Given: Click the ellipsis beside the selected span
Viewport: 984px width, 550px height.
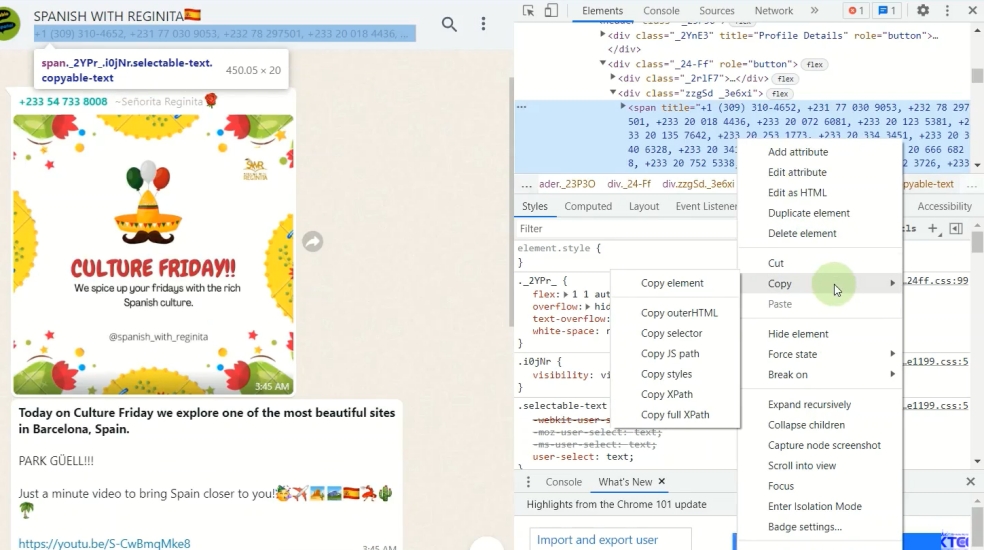Looking at the screenshot, I should coord(521,107).
